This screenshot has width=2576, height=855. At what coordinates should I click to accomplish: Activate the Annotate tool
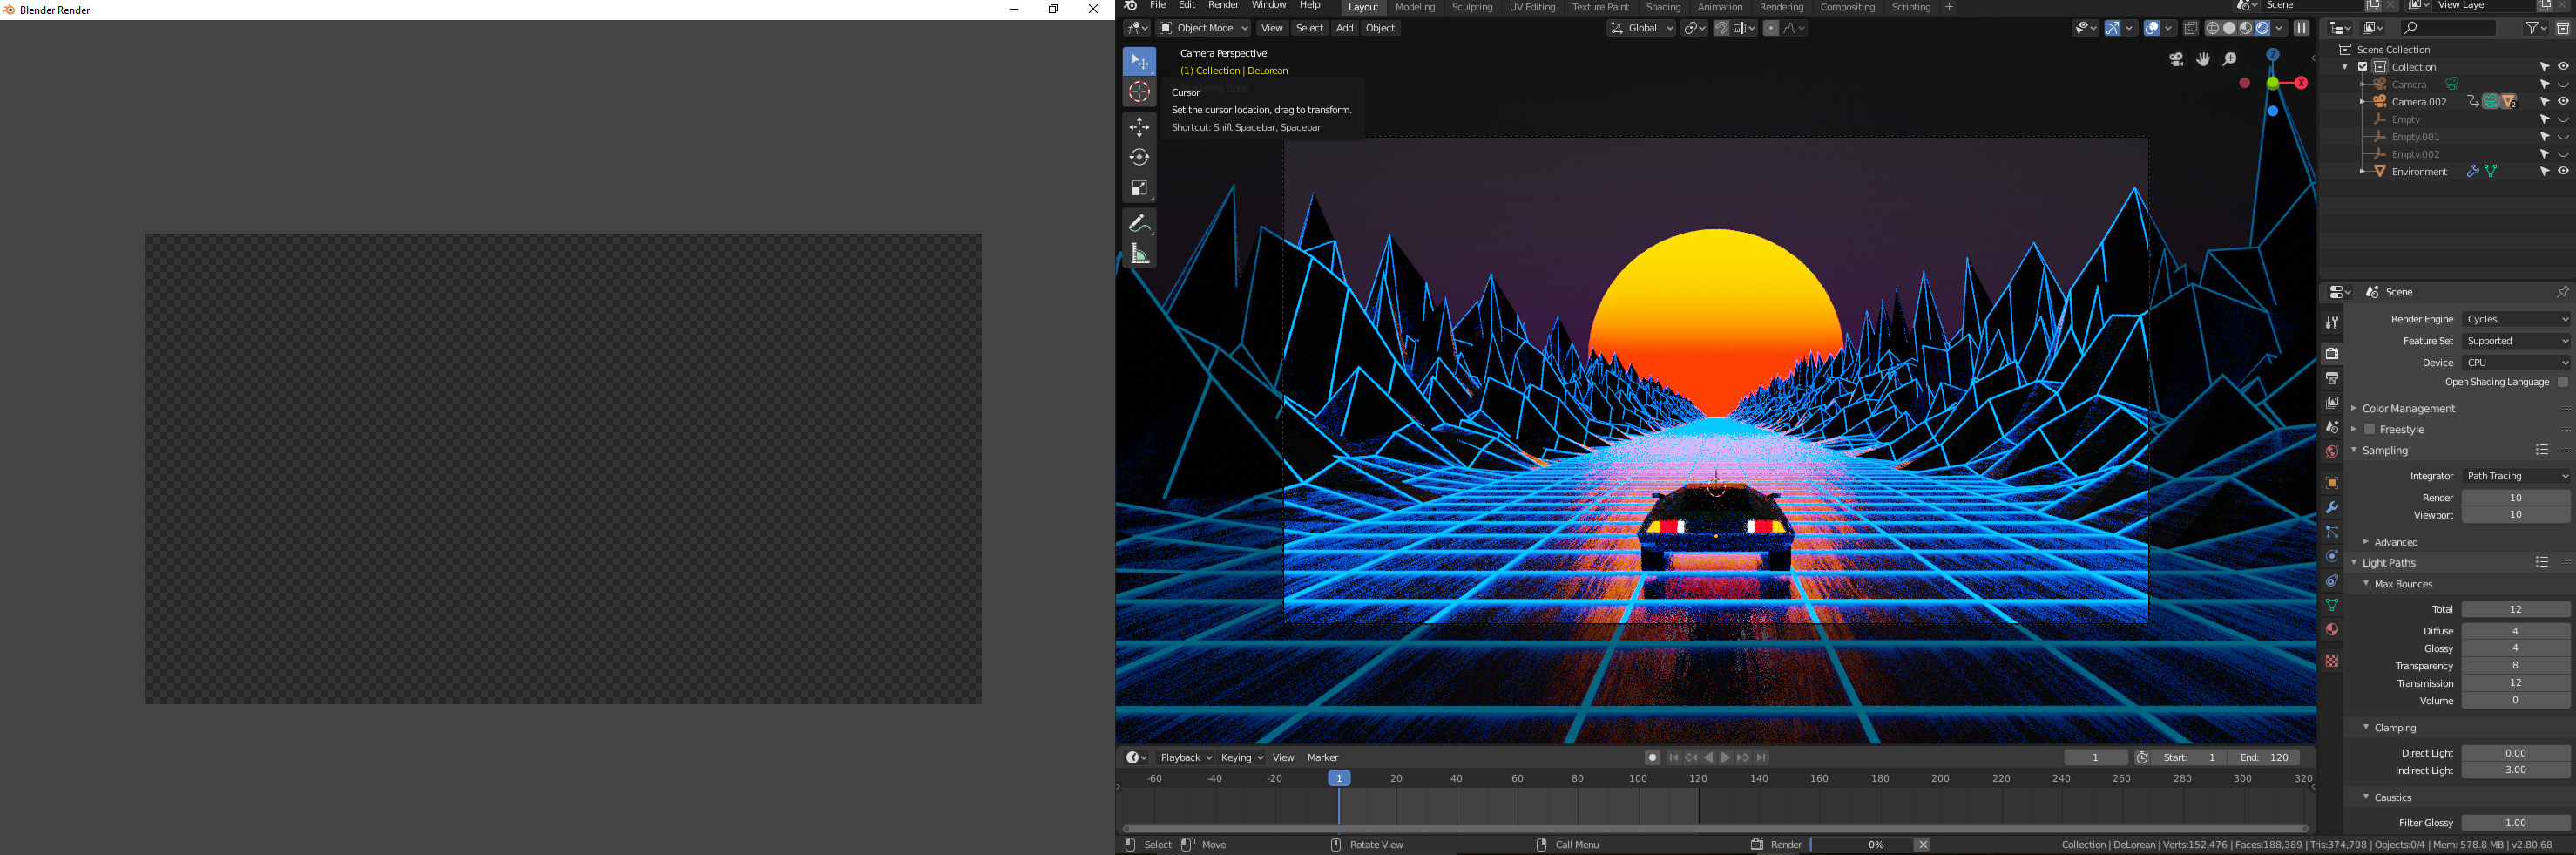coord(1139,223)
